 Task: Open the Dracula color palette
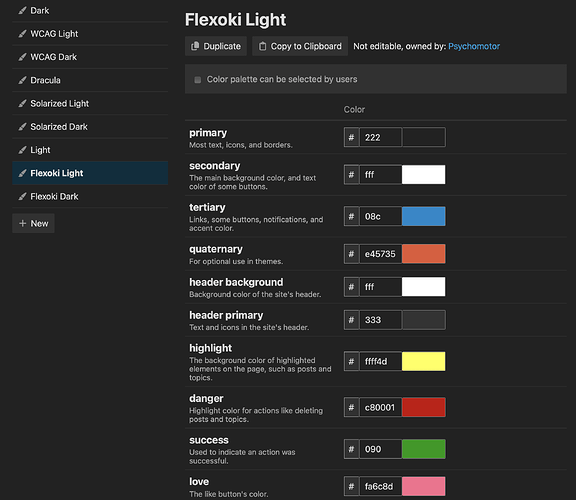pos(90,80)
